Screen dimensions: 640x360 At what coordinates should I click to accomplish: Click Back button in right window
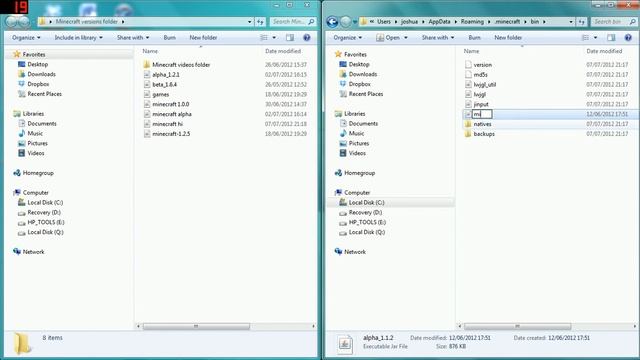coord(332,22)
